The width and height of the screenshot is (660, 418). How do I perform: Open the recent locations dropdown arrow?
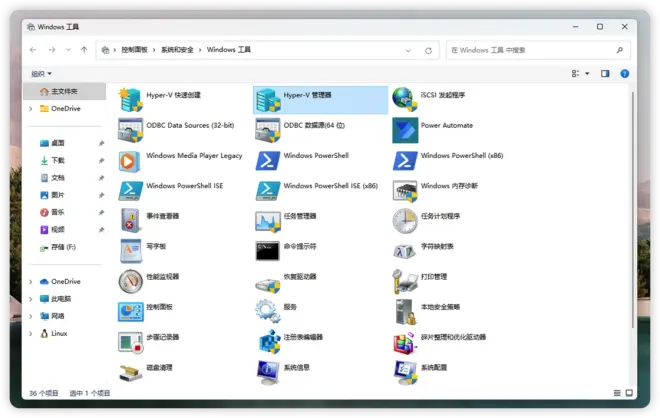[68, 50]
